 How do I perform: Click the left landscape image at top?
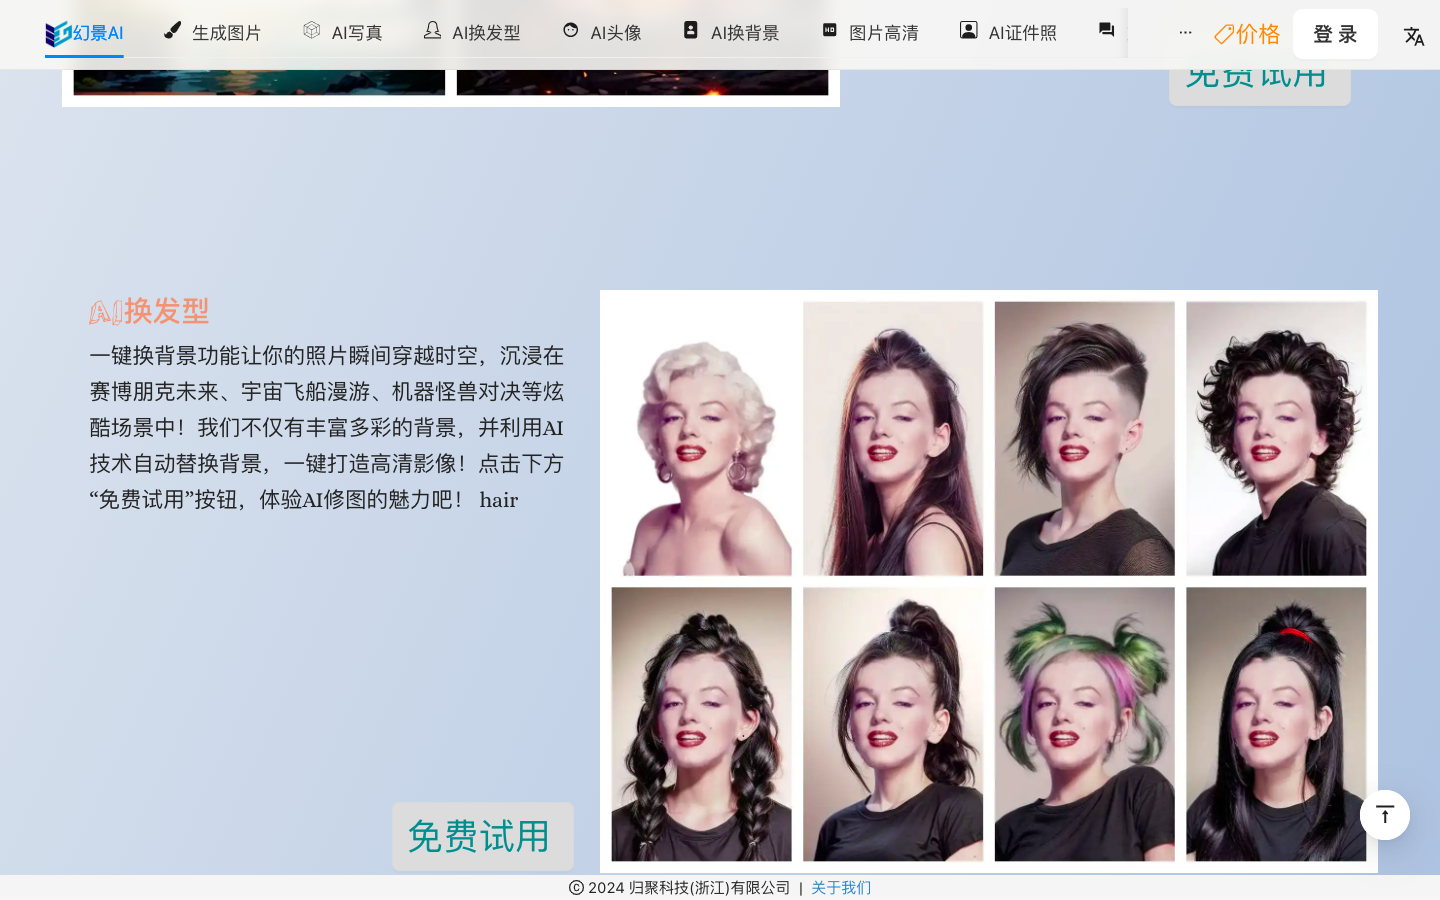click(x=259, y=82)
